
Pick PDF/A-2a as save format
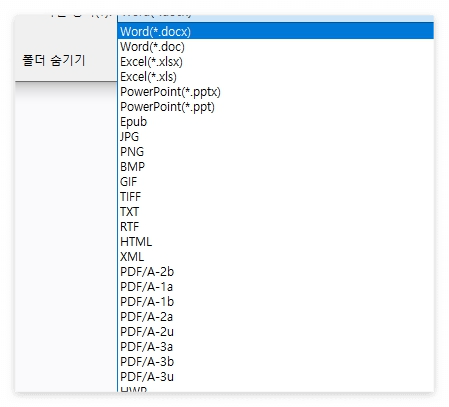point(276,317)
